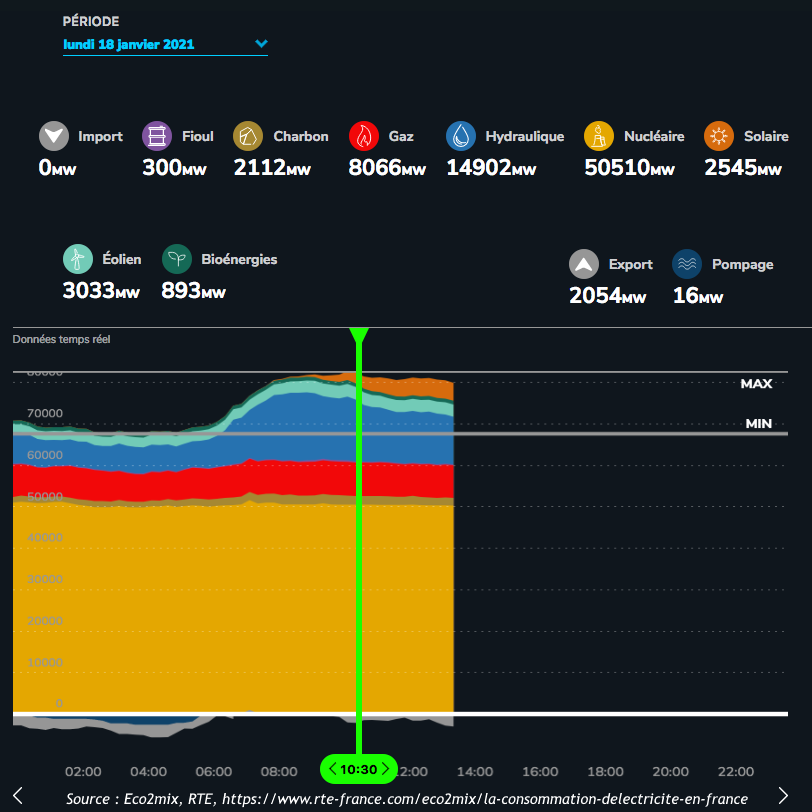
Task: Select the Fioul barrel icon
Action: (x=158, y=136)
